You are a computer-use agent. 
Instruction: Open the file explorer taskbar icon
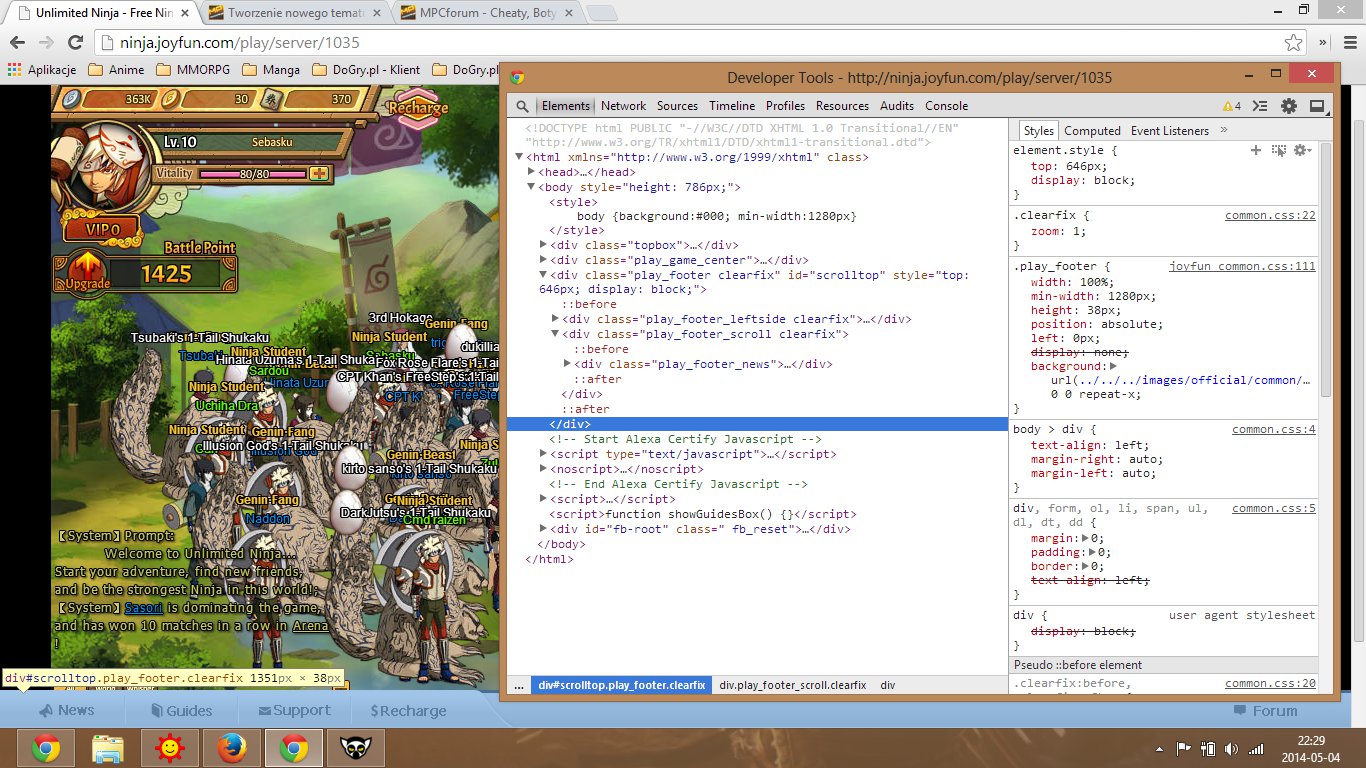point(108,748)
